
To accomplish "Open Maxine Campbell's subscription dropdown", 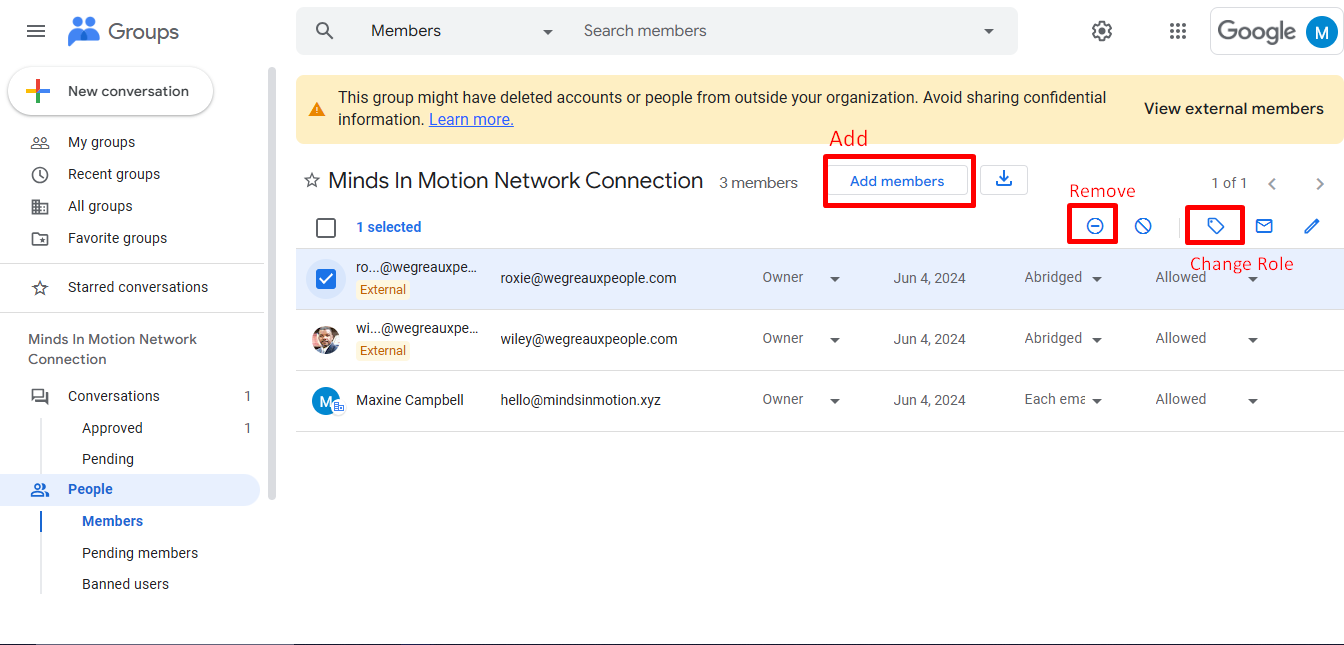I will [1097, 401].
